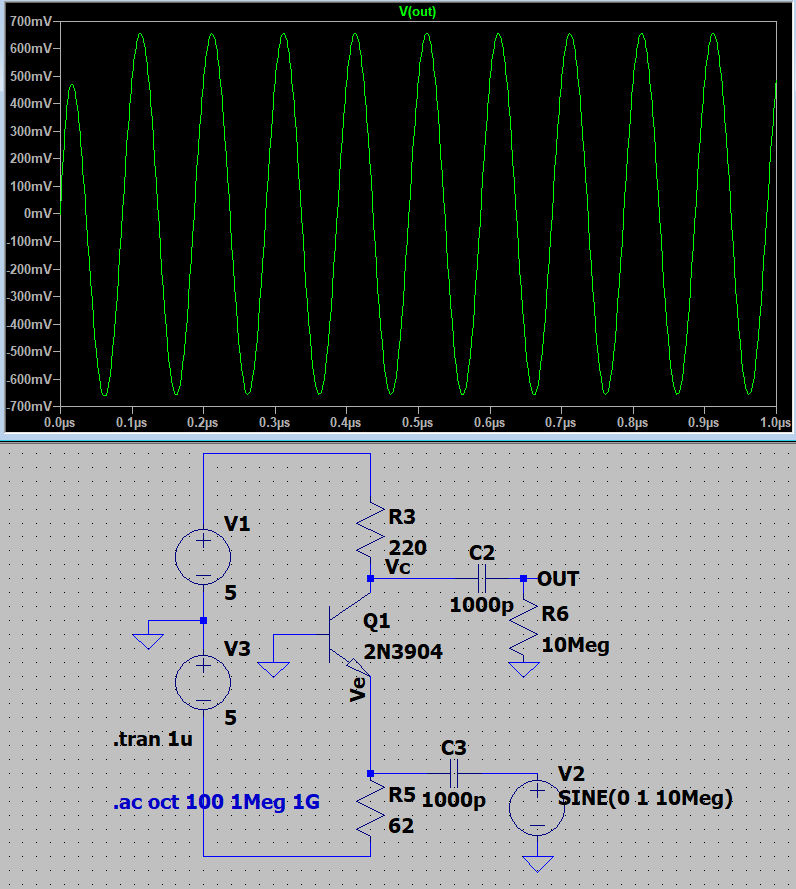Screen dimensions: 796x889
Task: Click the R3 resistor symbol
Action: (x=370, y=530)
